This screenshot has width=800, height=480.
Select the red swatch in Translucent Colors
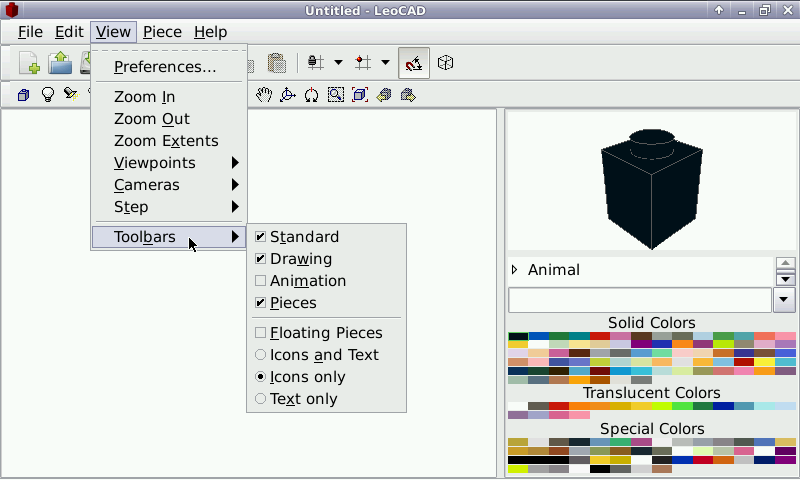click(559, 406)
